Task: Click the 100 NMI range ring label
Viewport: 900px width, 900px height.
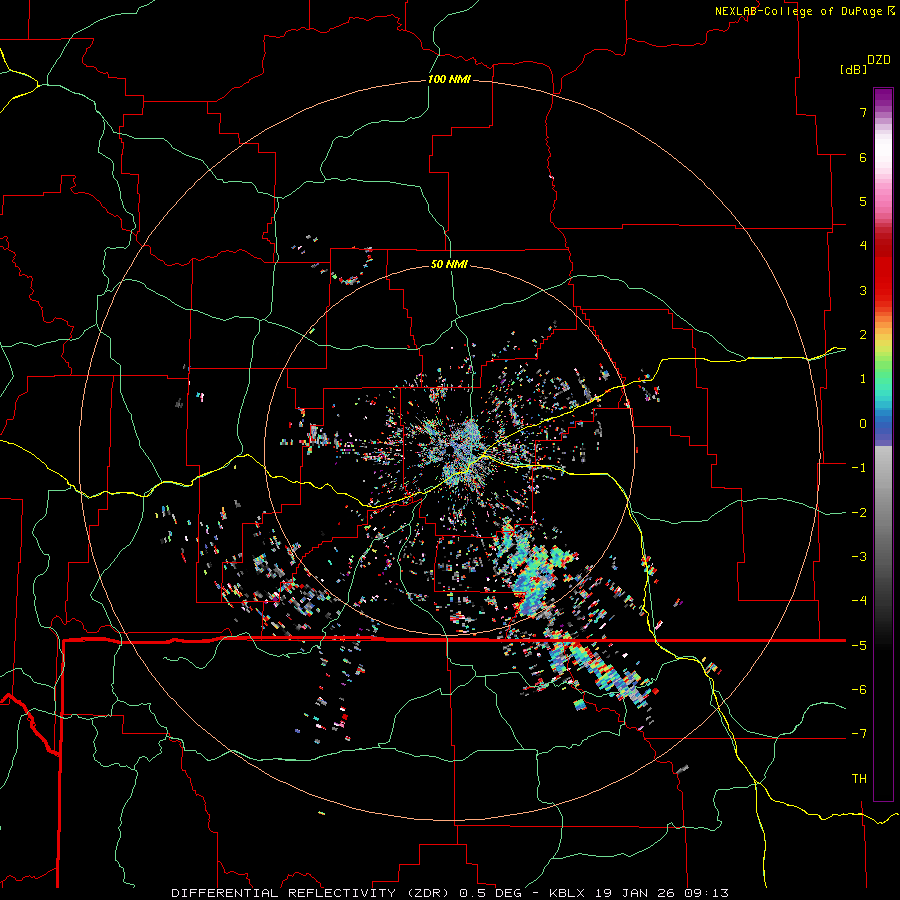Action: coord(449,79)
